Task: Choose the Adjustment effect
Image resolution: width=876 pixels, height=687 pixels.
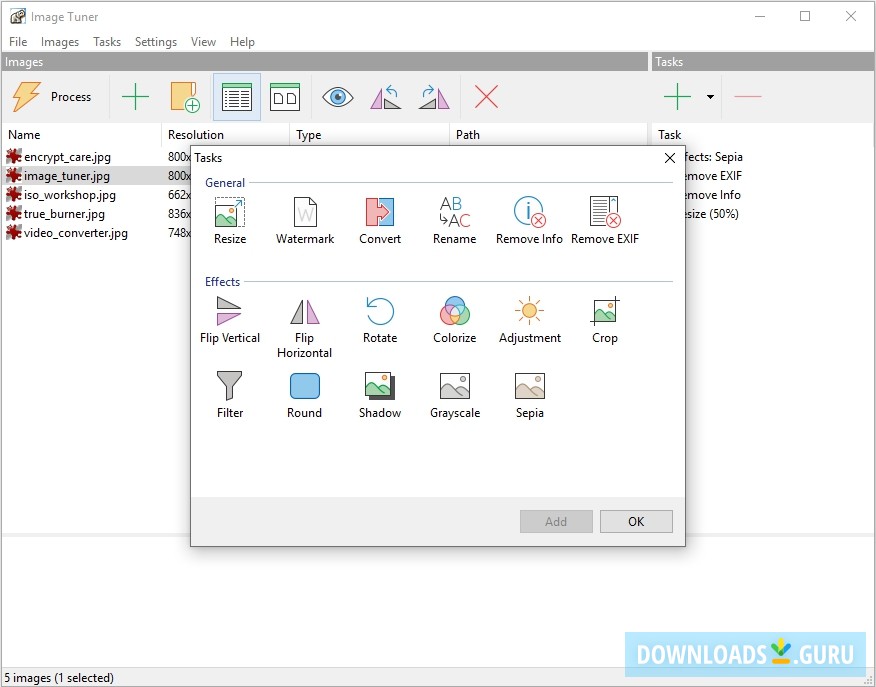Action: tap(529, 319)
